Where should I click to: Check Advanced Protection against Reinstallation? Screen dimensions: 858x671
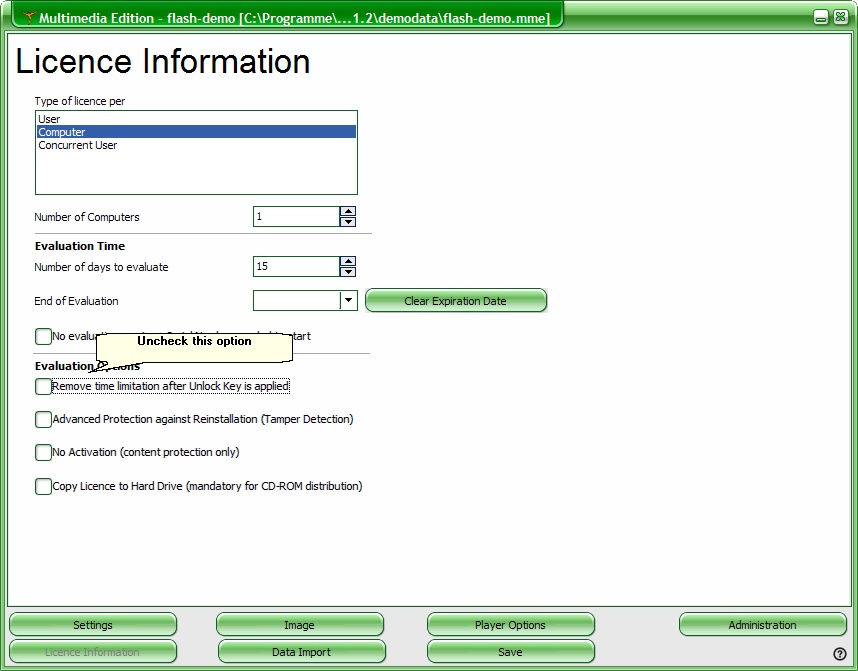point(43,419)
